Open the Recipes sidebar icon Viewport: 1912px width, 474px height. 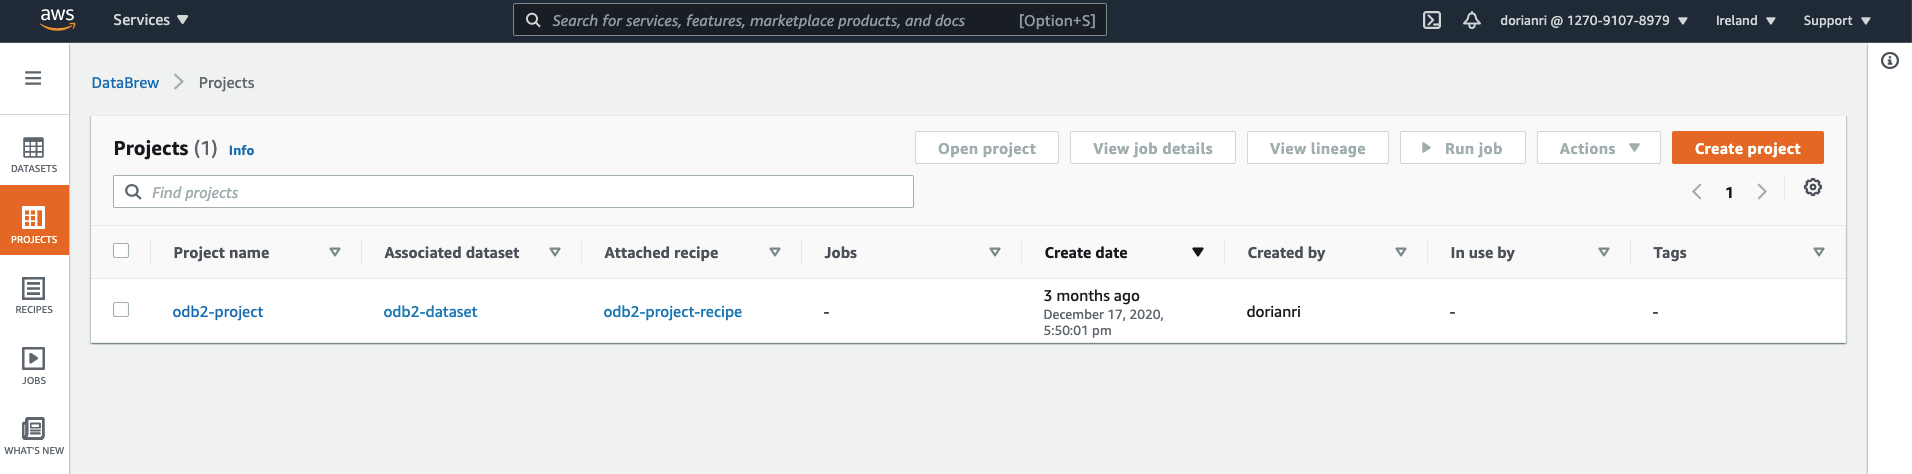34,295
